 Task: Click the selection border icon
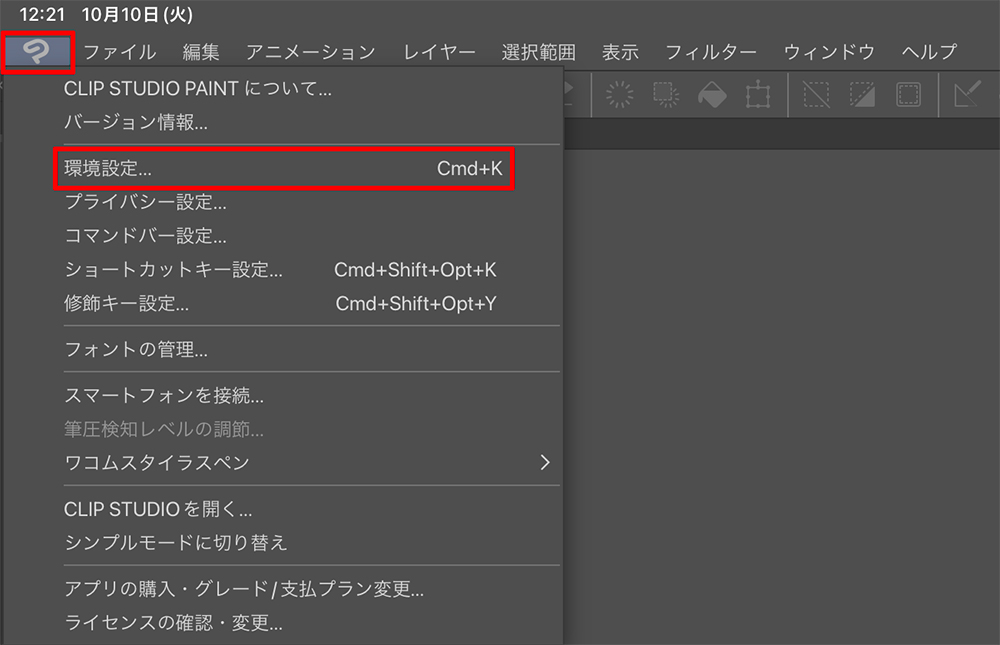tap(908, 95)
